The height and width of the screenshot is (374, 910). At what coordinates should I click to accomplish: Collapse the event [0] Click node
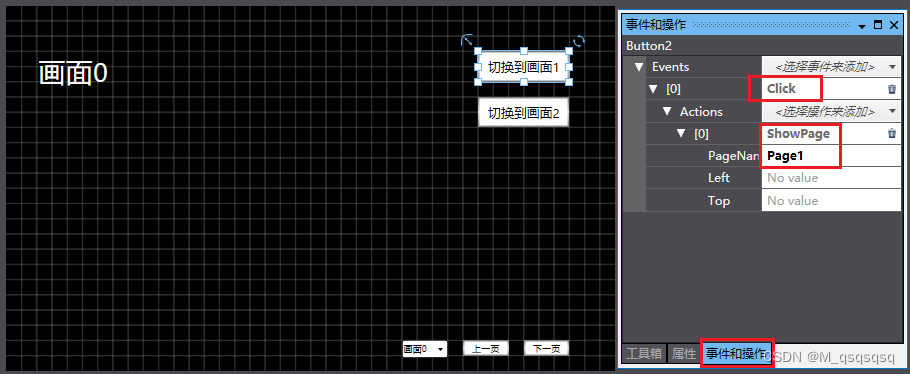click(653, 89)
